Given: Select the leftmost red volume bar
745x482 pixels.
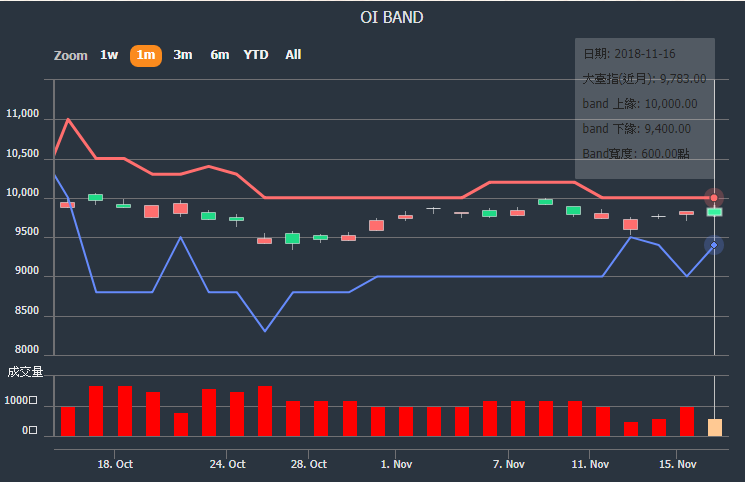Looking at the screenshot, I should (68, 421).
